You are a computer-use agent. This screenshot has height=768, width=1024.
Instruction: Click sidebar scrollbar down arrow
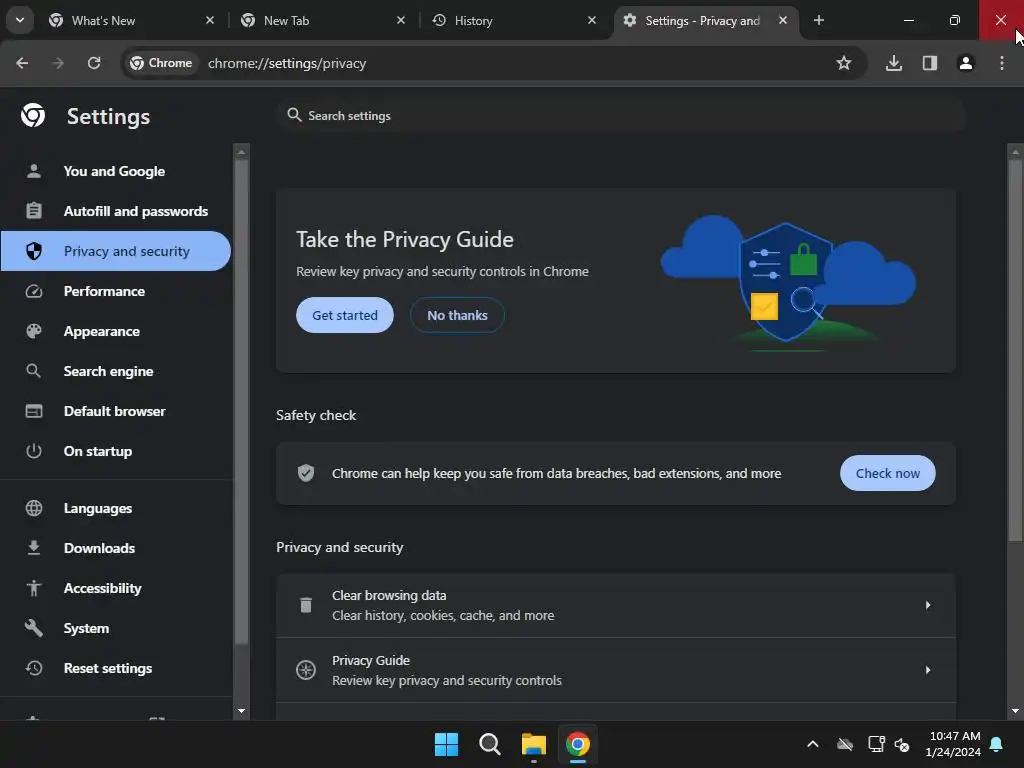pos(242,711)
